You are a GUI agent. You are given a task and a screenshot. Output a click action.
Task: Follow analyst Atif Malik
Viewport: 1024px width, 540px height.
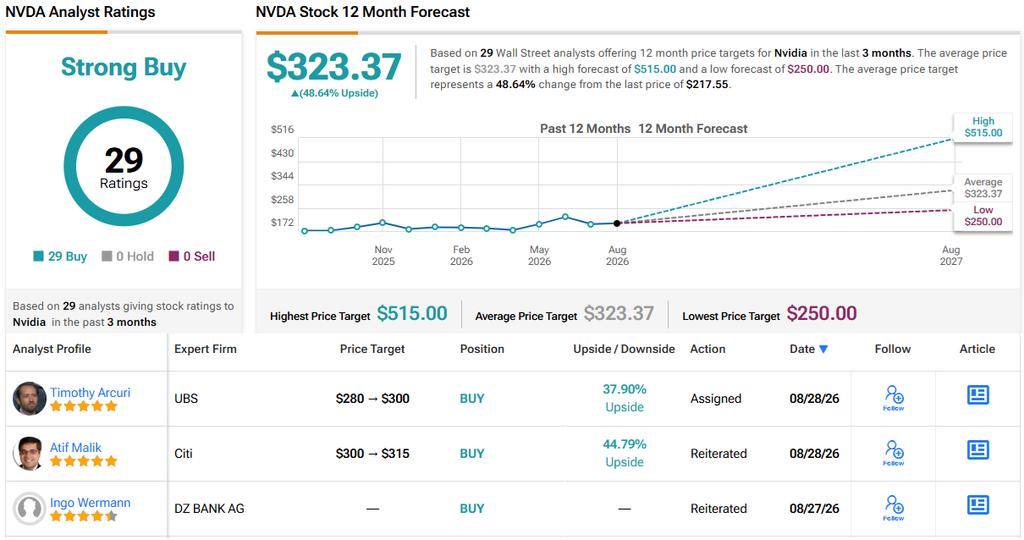pos(893,453)
